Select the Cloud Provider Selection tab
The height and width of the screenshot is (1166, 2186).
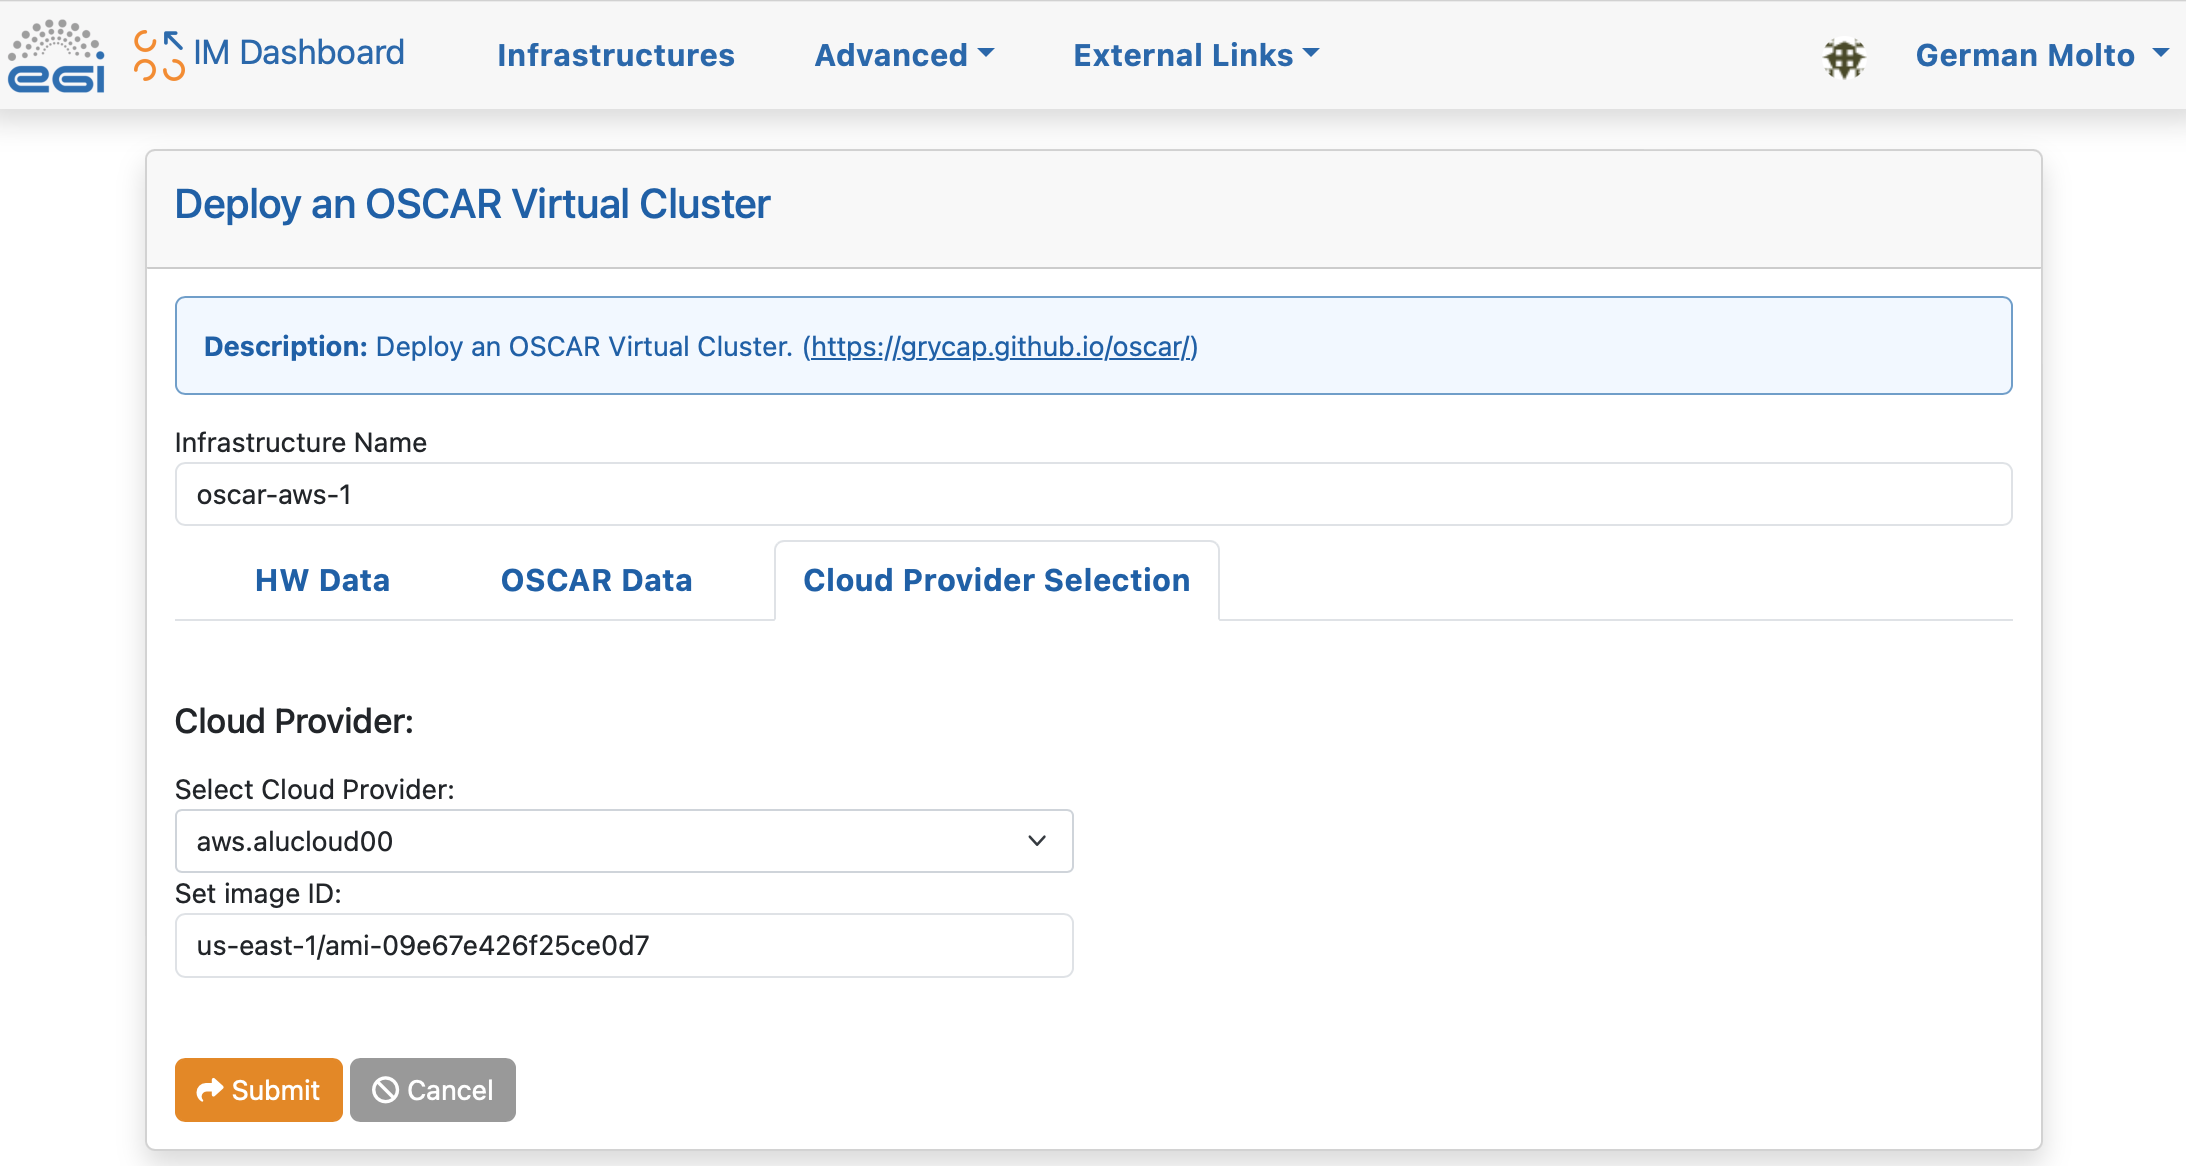[996, 580]
